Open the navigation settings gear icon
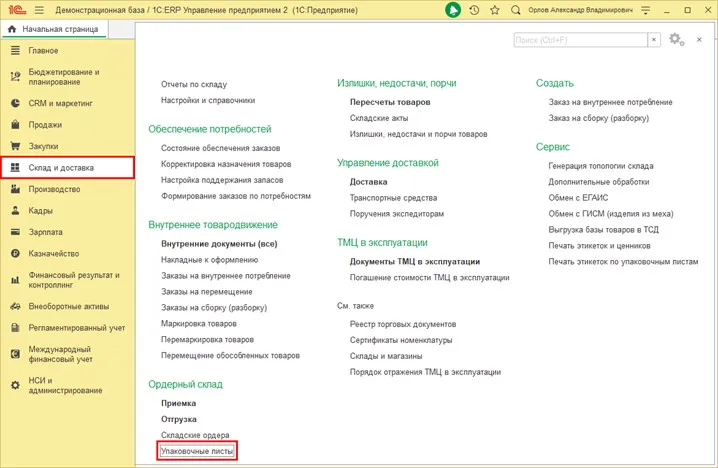The width and height of the screenshot is (718, 468). pyautogui.click(x=676, y=39)
